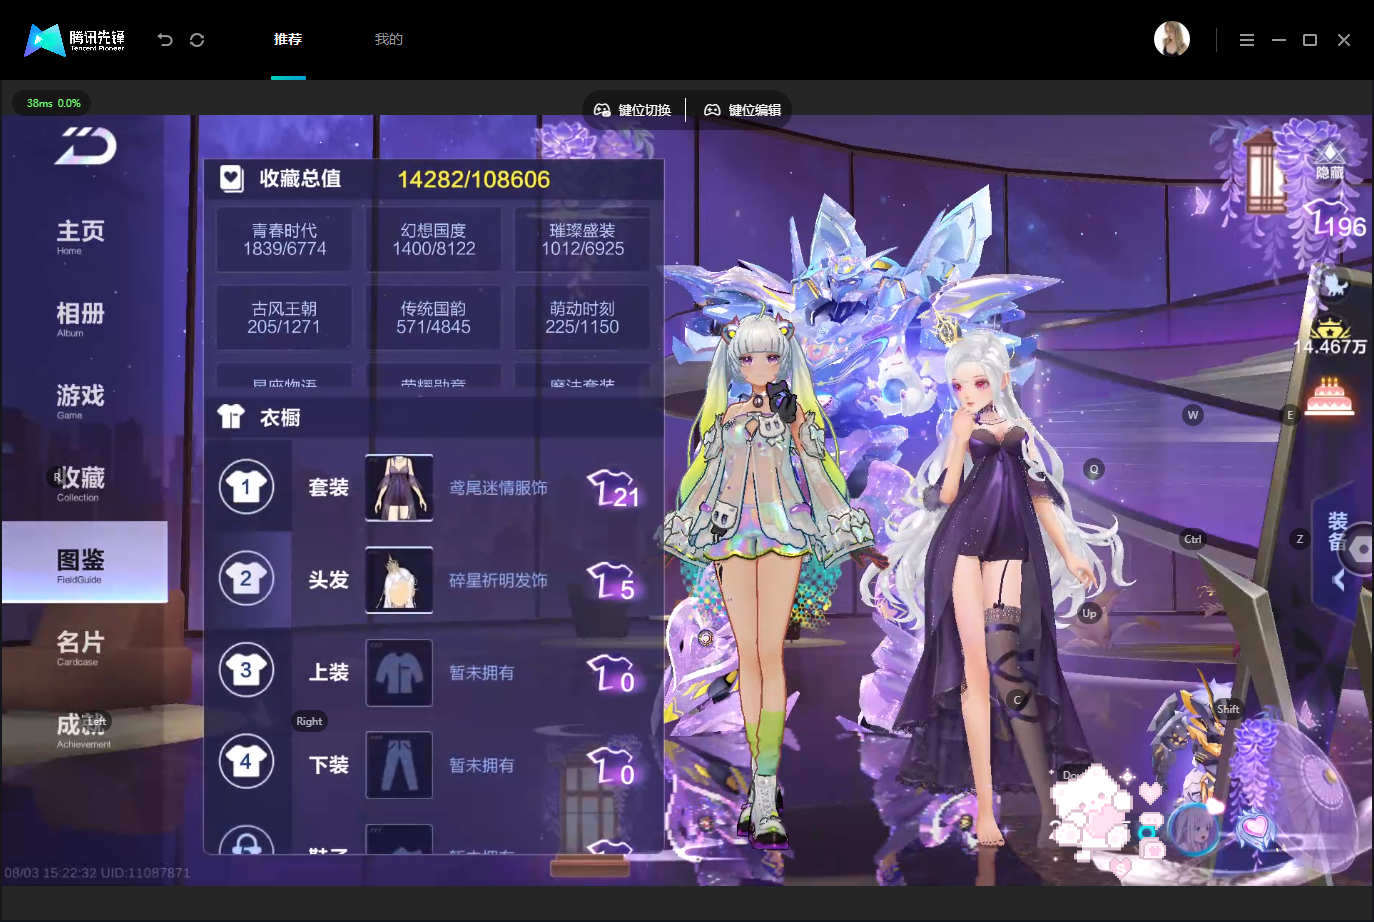Click the 键位切换 button
Screen dimensions: 1374x922
point(633,110)
